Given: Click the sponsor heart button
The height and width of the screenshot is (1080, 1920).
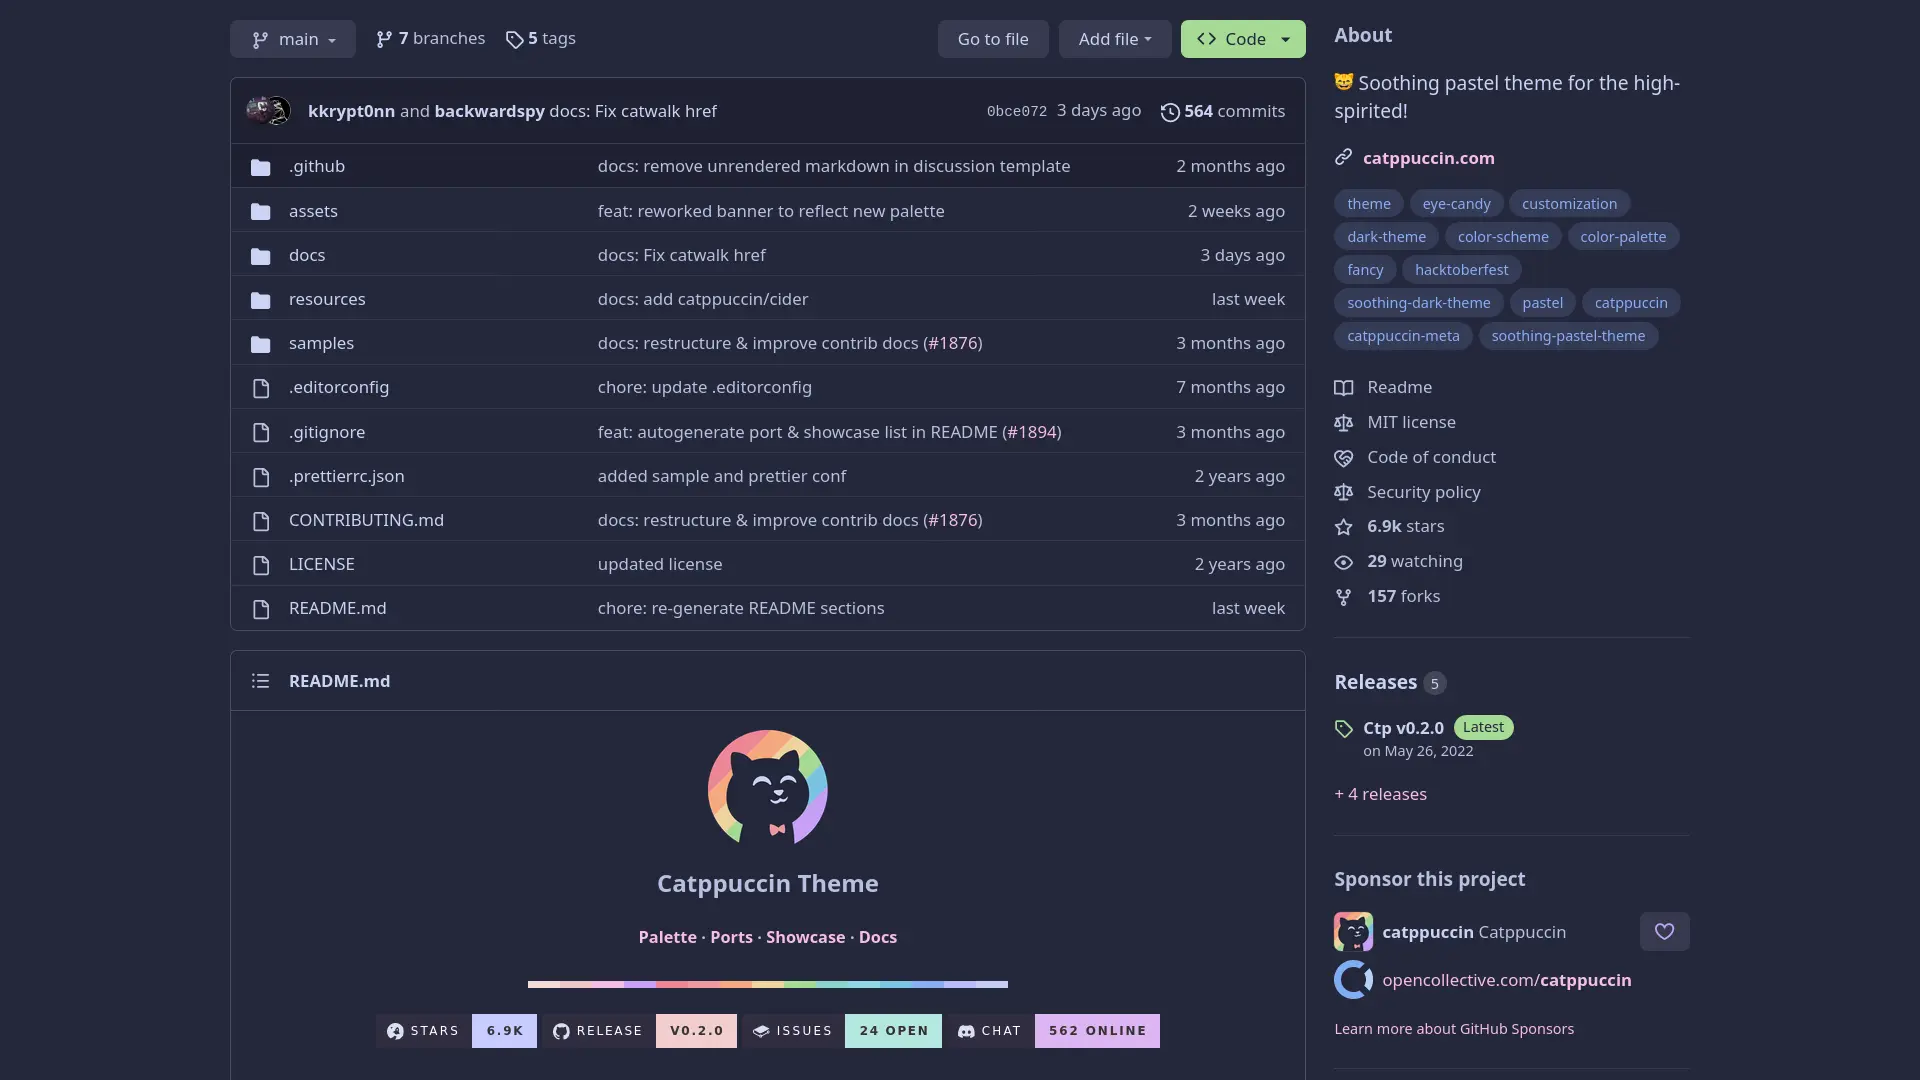Looking at the screenshot, I should click(1664, 932).
